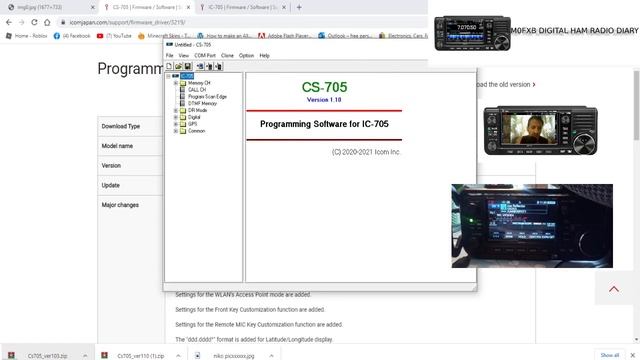Open the File menu in CS-705

click(169, 56)
